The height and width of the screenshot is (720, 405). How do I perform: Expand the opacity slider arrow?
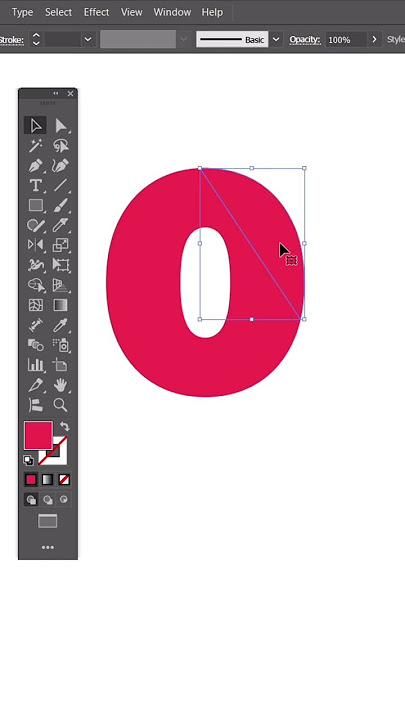click(x=374, y=39)
